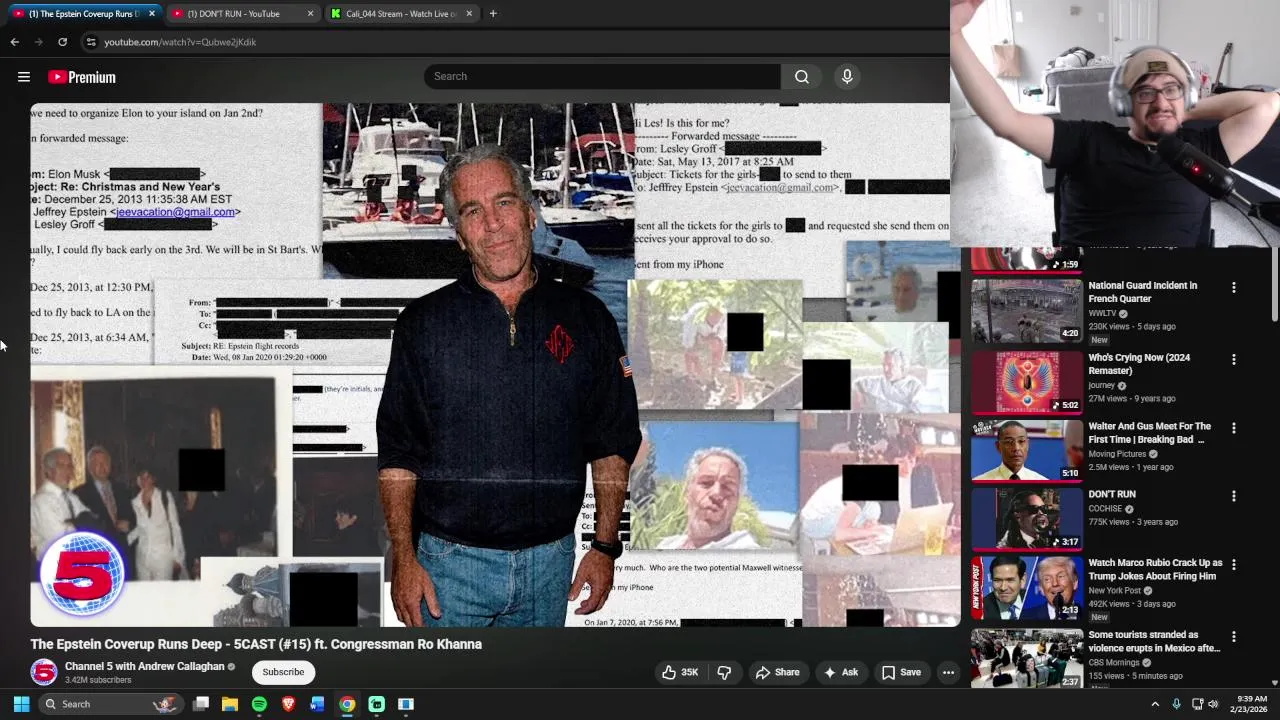The width and height of the screenshot is (1280, 720).
Task: Open Task View on the taskbar
Action: [x=201, y=704]
